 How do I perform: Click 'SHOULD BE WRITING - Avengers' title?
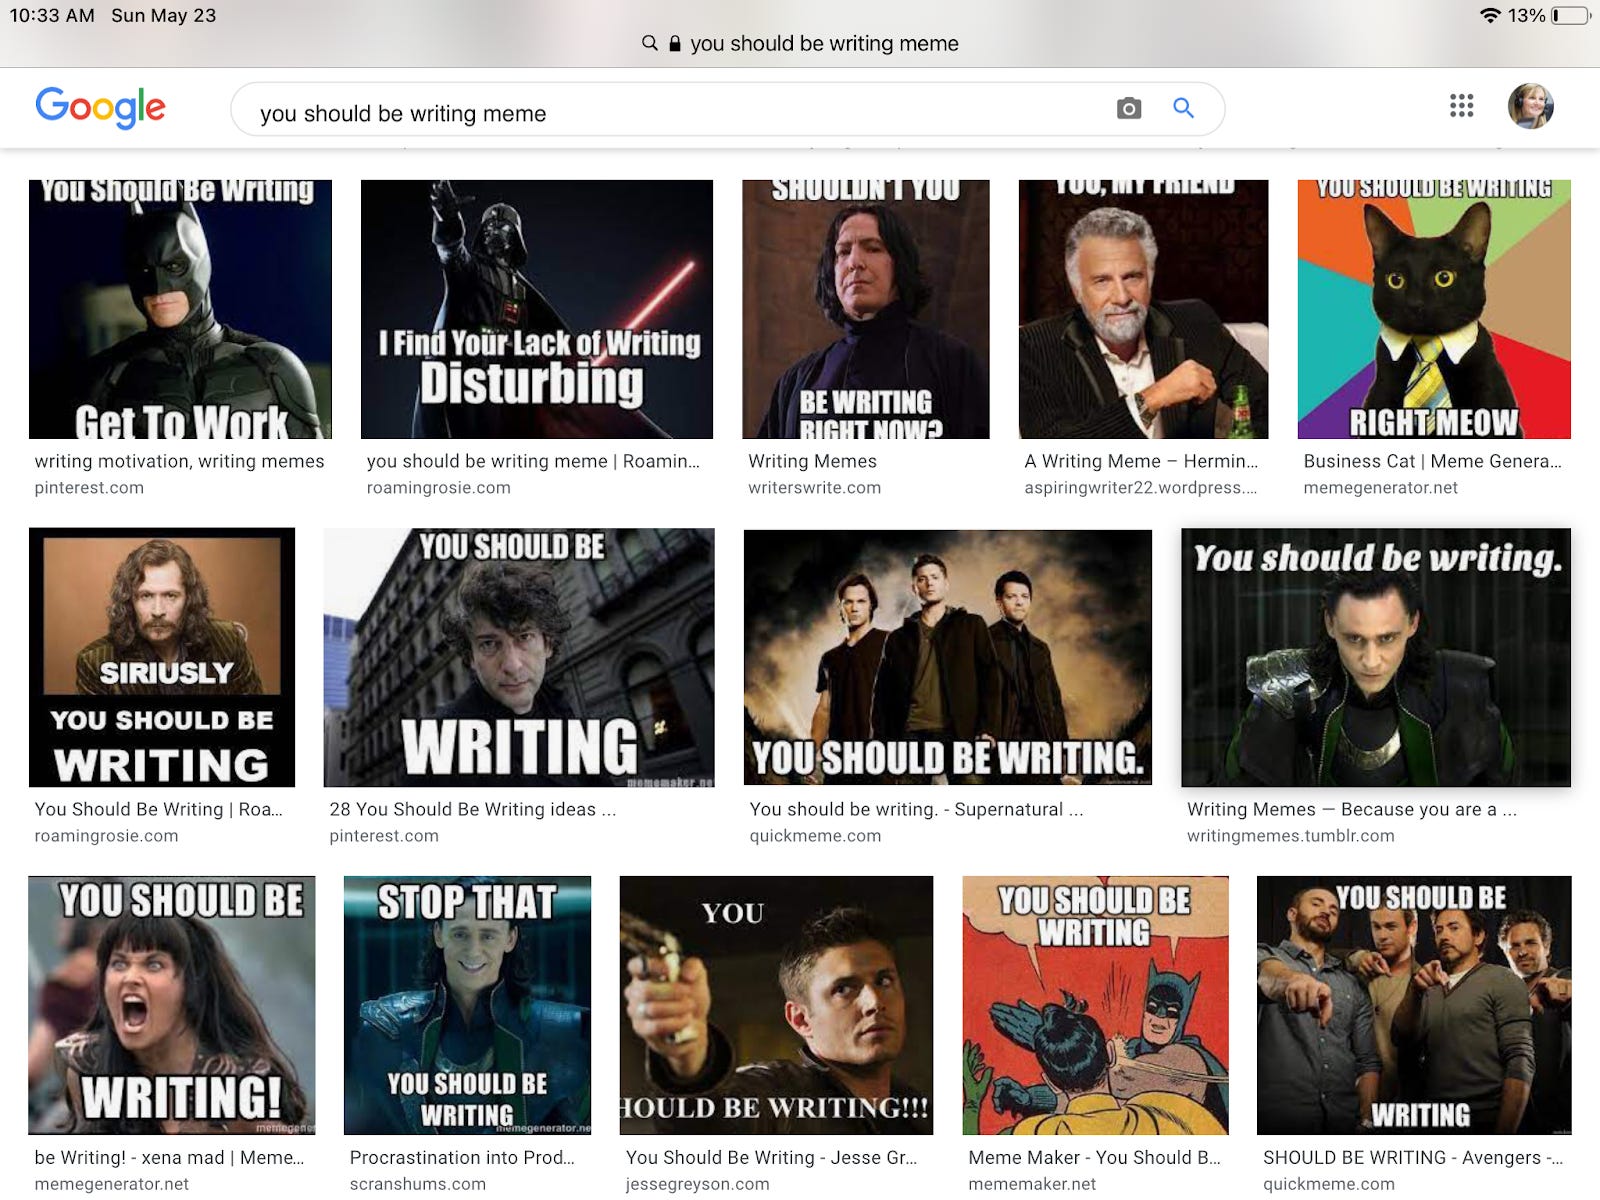coord(1413,1157)
